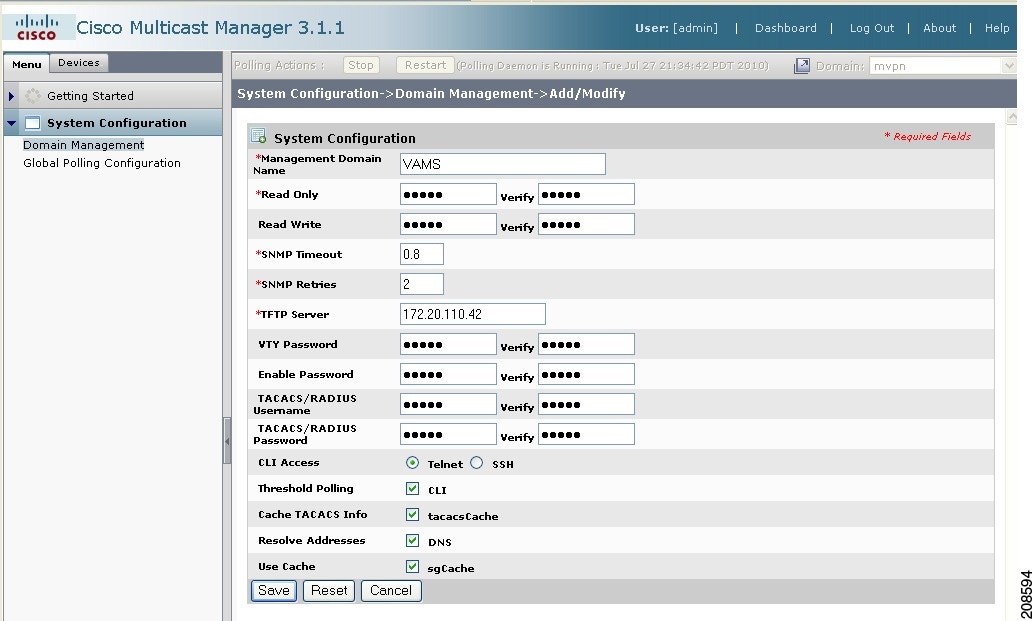Click the Cisco logo
This screenshot has height=621, width=1035.
[38, 28]
